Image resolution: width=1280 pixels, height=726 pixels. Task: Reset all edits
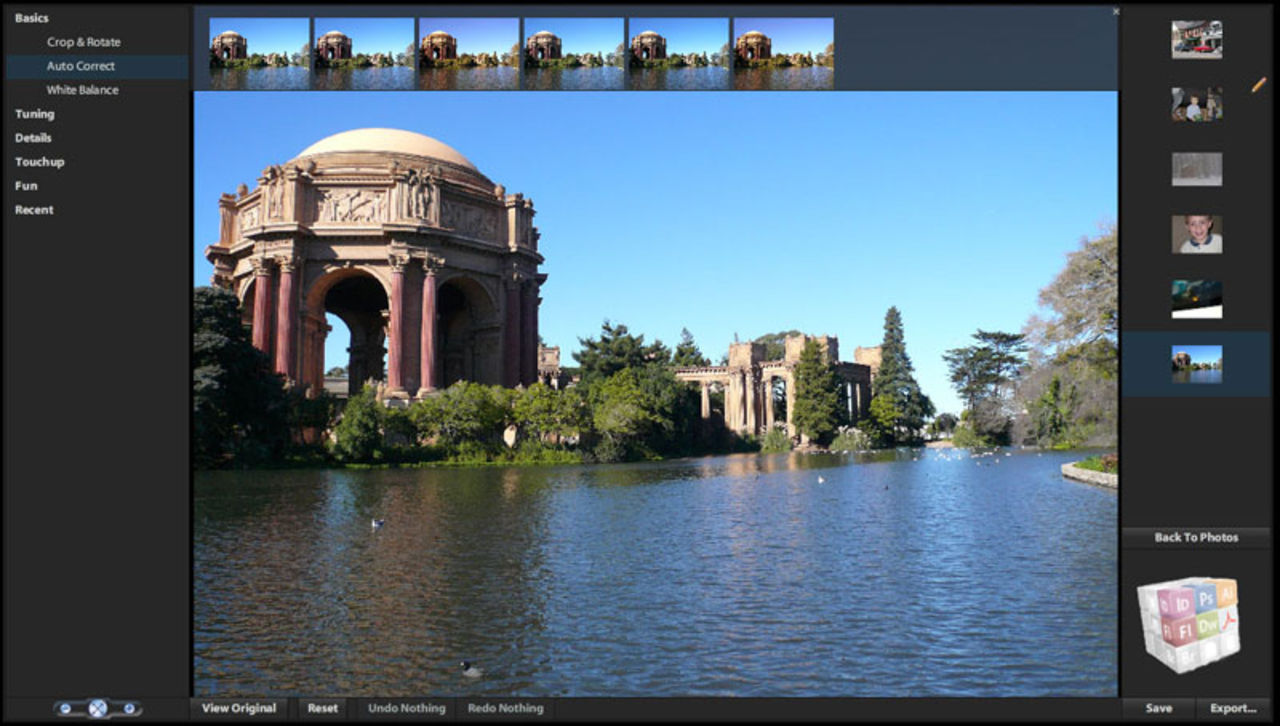click(323, 707)
